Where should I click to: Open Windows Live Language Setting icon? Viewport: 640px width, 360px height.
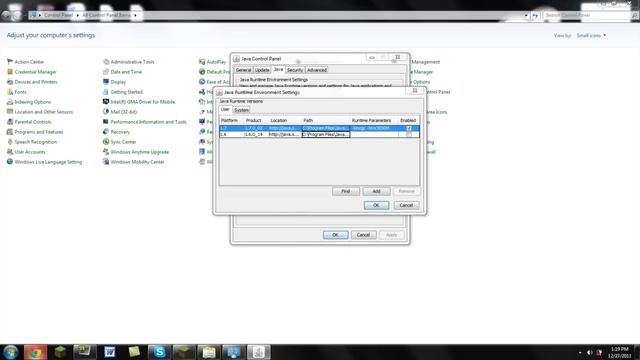click(x=10, y=162)
